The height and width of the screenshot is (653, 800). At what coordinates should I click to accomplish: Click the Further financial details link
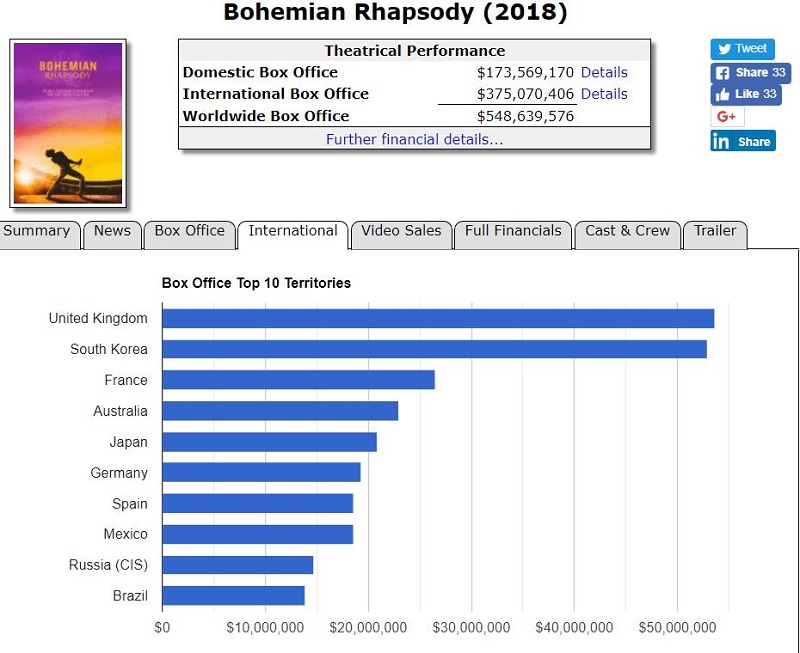coord(414,140)
